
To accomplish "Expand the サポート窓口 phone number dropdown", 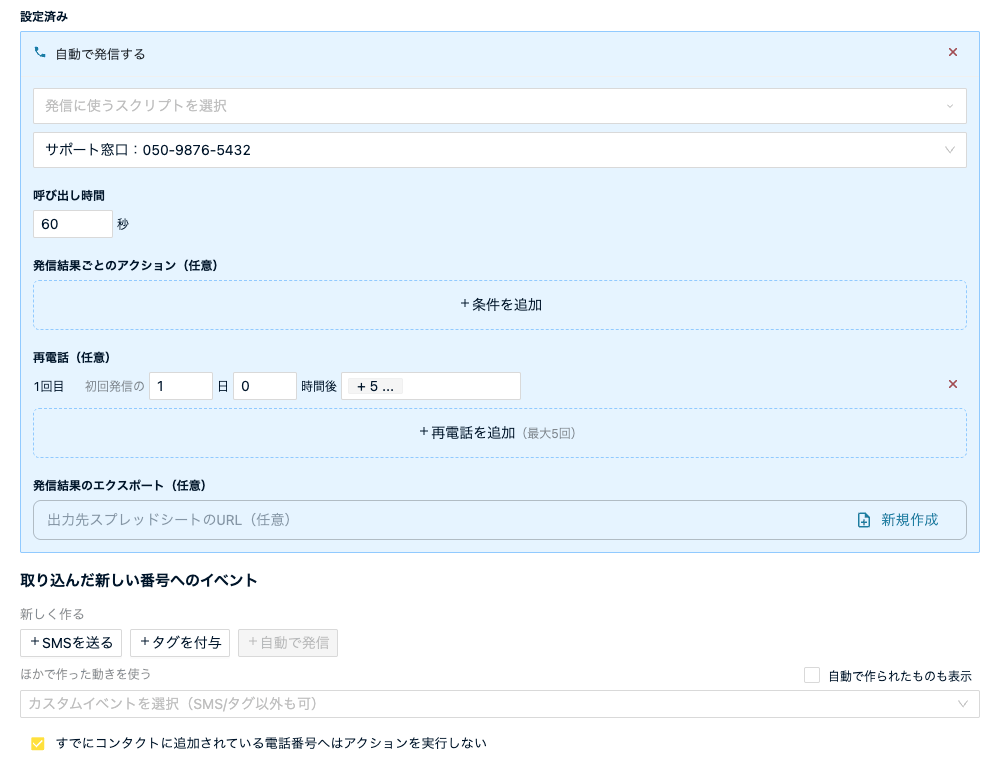I will (499, 150).
